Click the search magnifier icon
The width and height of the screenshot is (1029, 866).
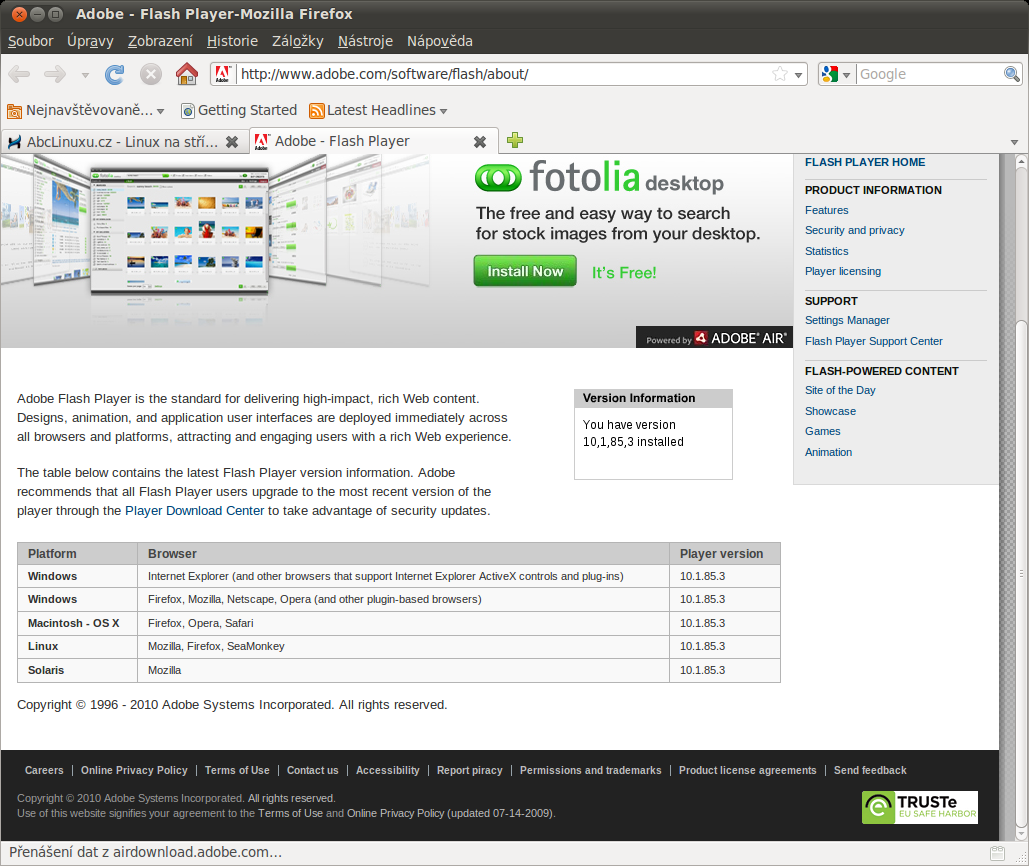coord(1011,74)
